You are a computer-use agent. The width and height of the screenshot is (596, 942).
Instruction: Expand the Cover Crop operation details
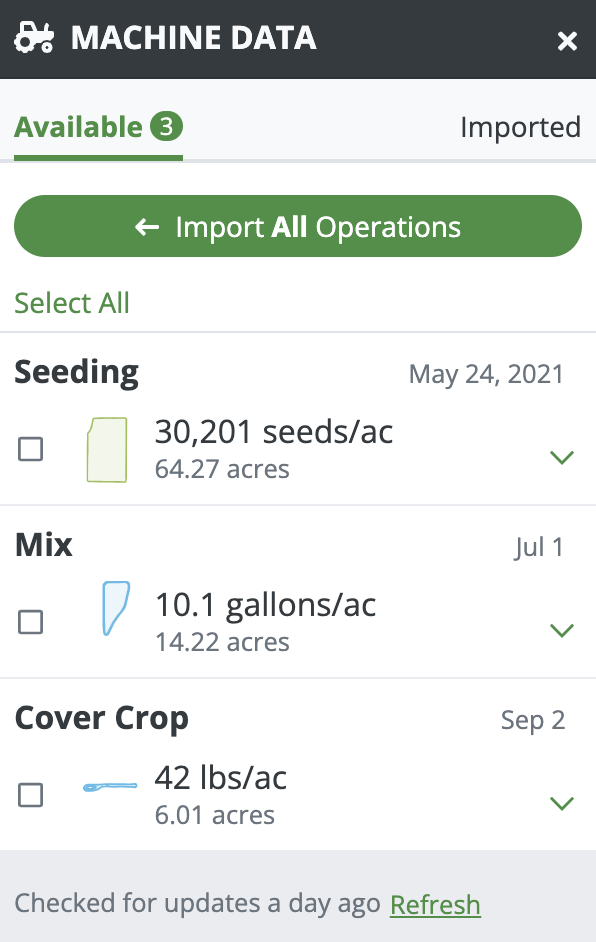point(562,803)
